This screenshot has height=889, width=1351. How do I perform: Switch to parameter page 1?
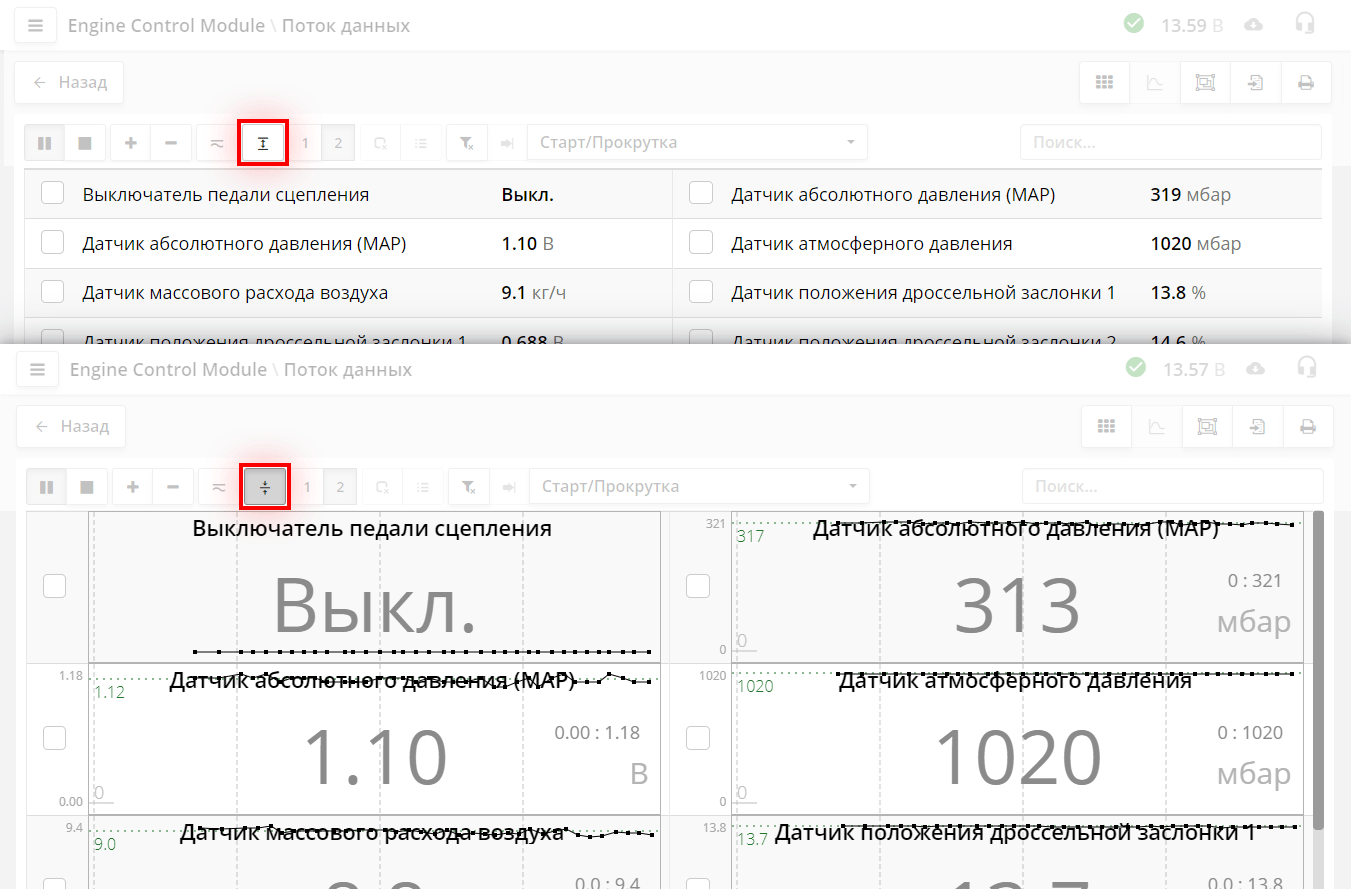point(304,142)
